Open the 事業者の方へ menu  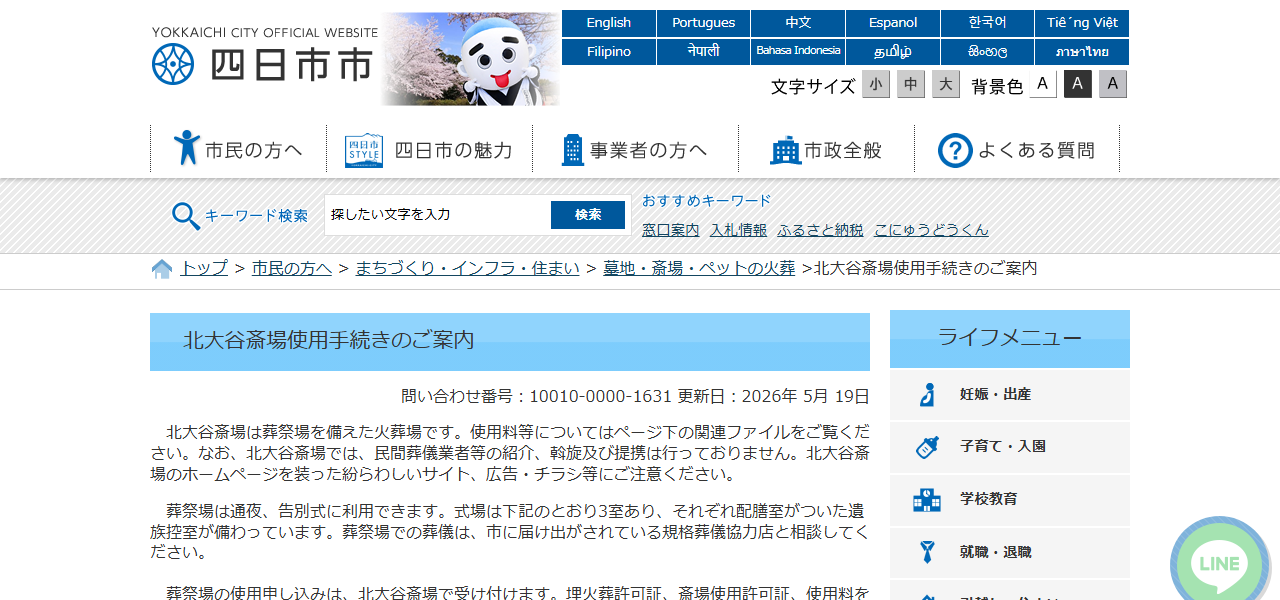pyautogui.click(x=635, y=149)
